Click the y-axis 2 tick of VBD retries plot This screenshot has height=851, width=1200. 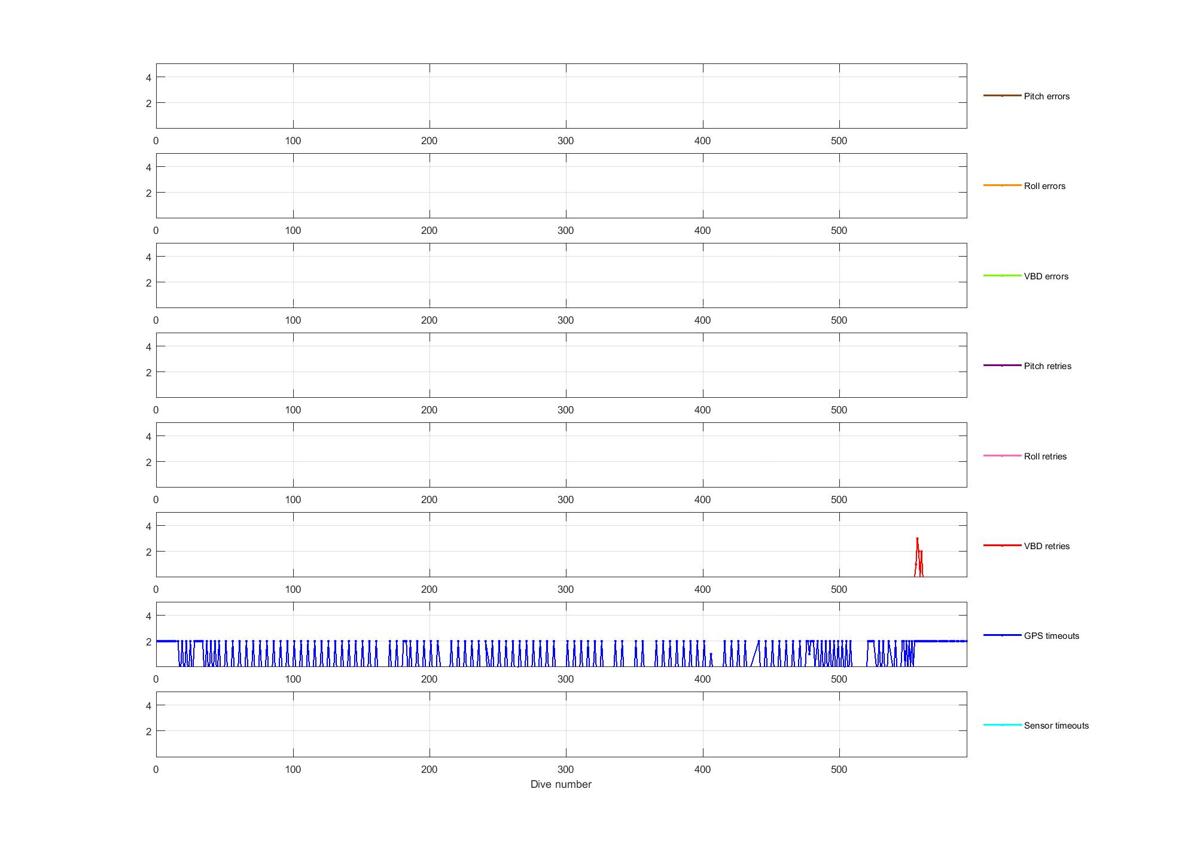pyautogui.click(x=147, y=552)
